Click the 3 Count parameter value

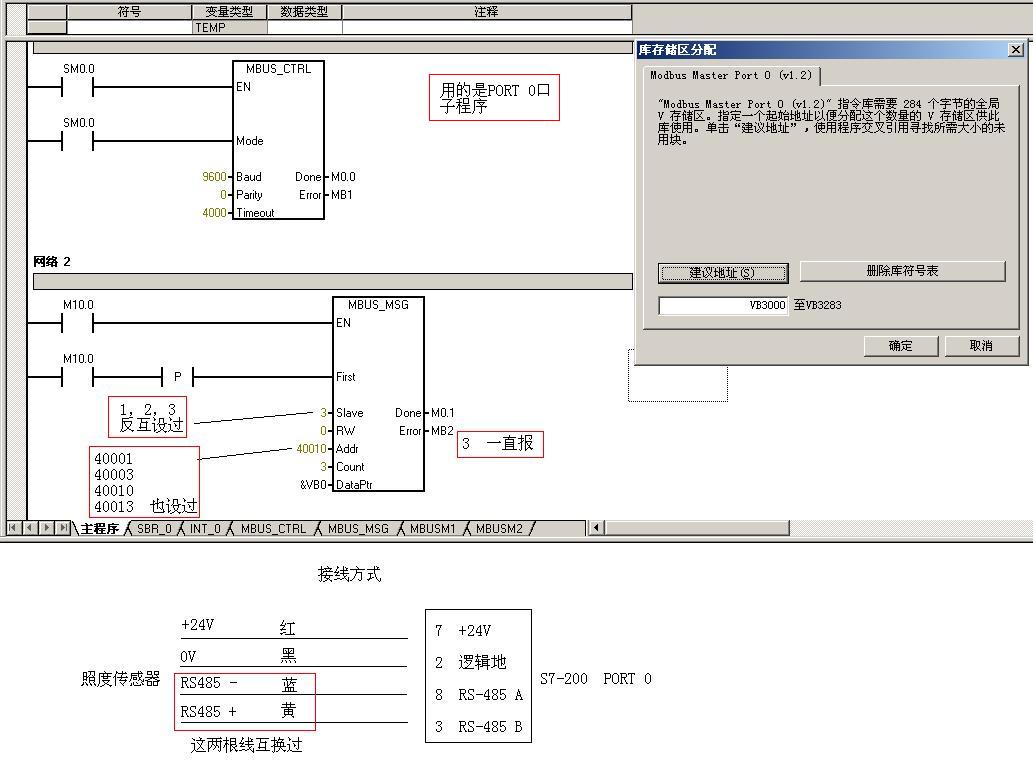323,467
